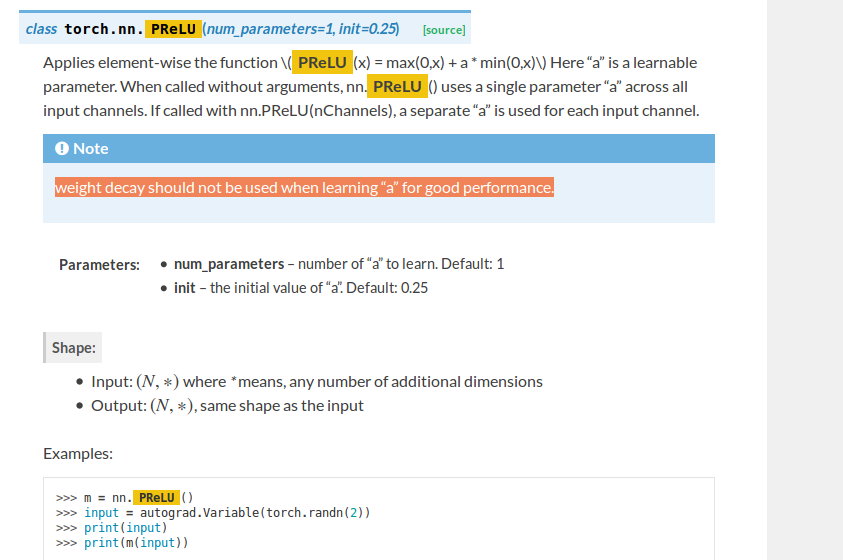The width and height of the screenshot is (843, 560).
Task: Click the italic 'class' keyword in the signature
Action: pyautogui.click(x=41, y=29)
